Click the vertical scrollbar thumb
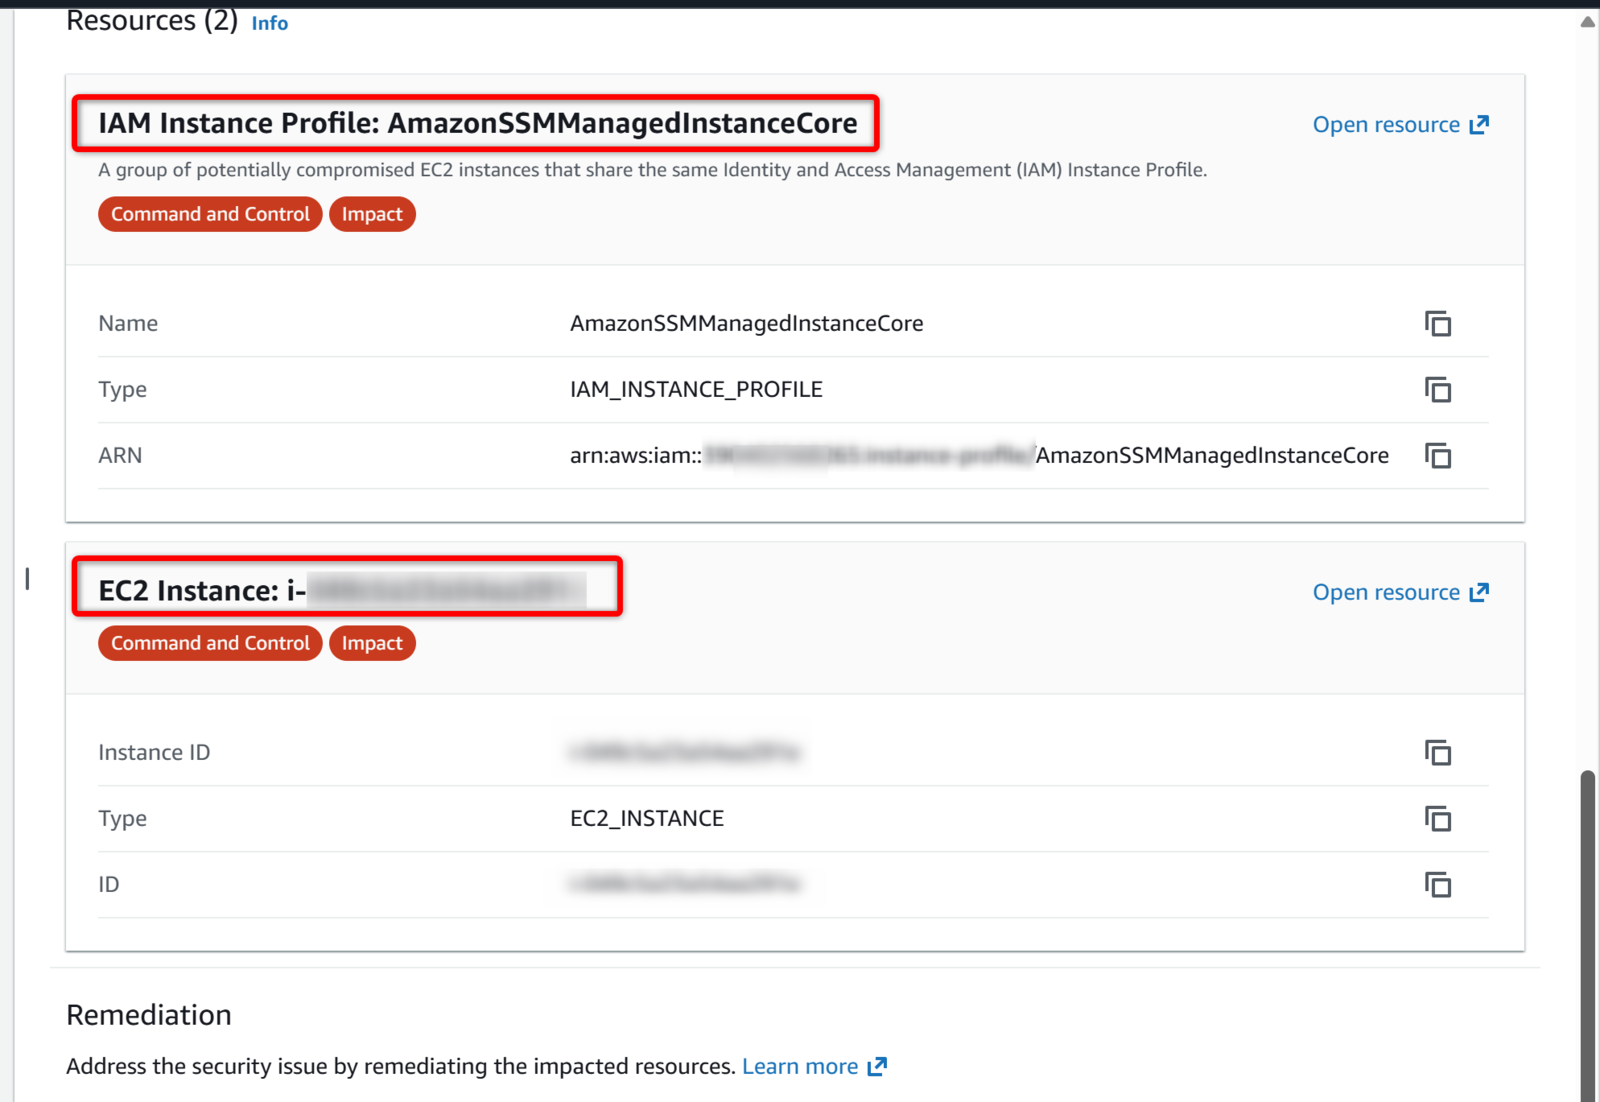This screenshot has height=1102, width=1600. click(x=1588, y=935)
